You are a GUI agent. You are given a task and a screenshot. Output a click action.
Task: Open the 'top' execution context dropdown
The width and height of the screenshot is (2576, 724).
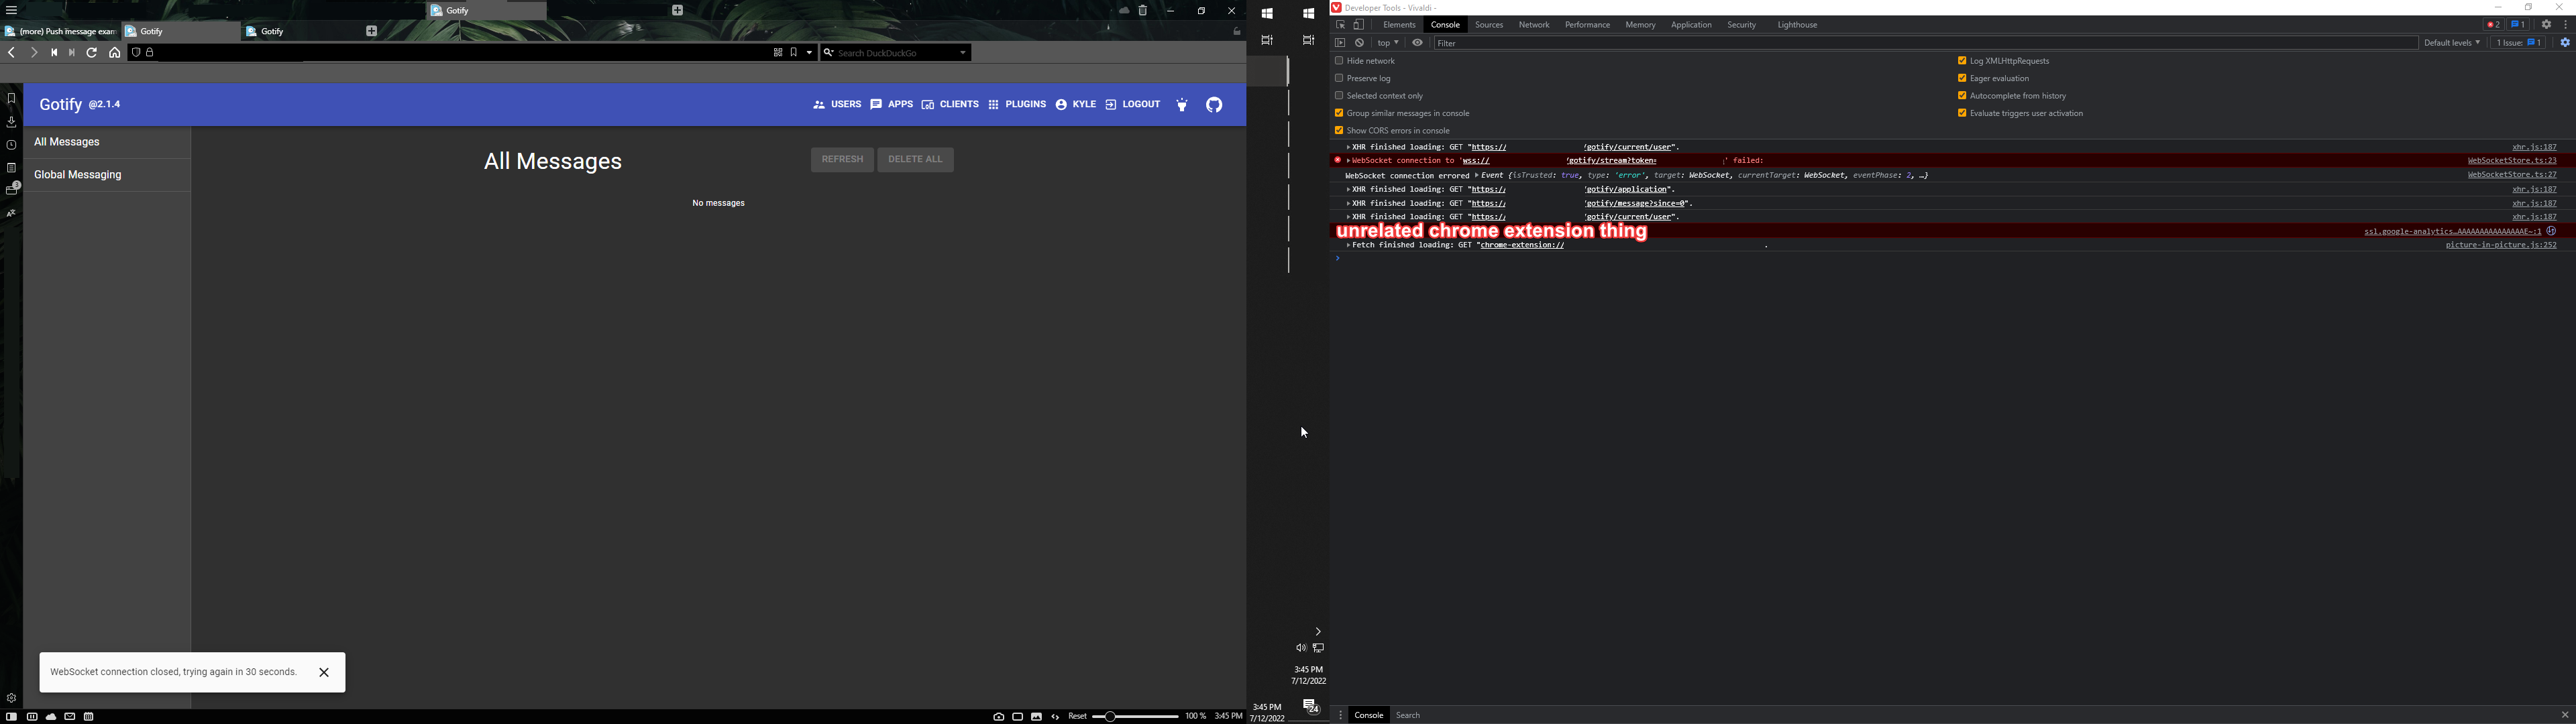click(1387, 43)
